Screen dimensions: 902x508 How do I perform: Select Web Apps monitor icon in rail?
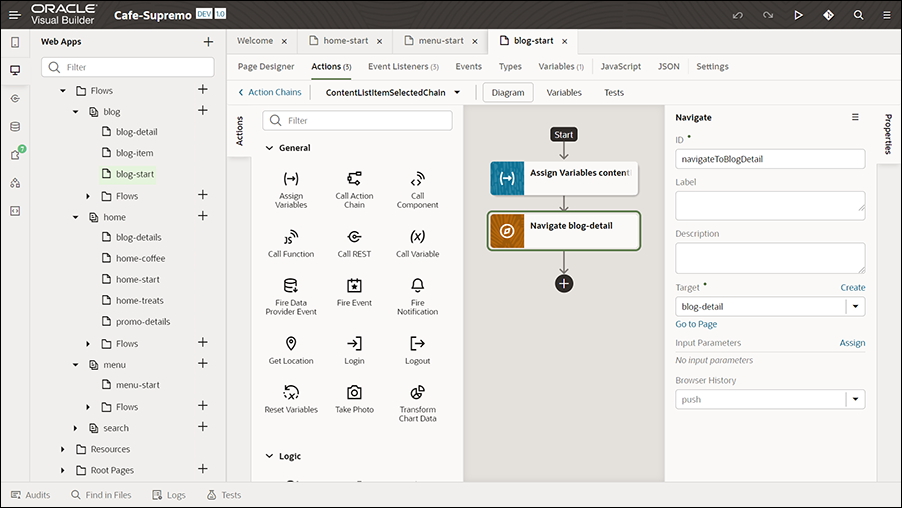tap(16, 70)
